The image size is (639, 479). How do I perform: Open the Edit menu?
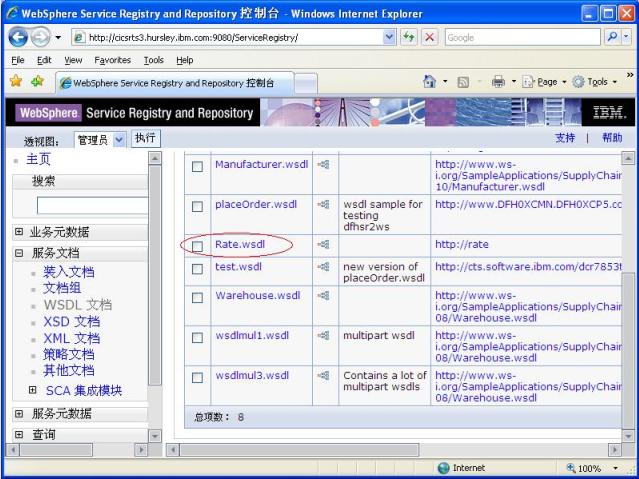point(44,60)
